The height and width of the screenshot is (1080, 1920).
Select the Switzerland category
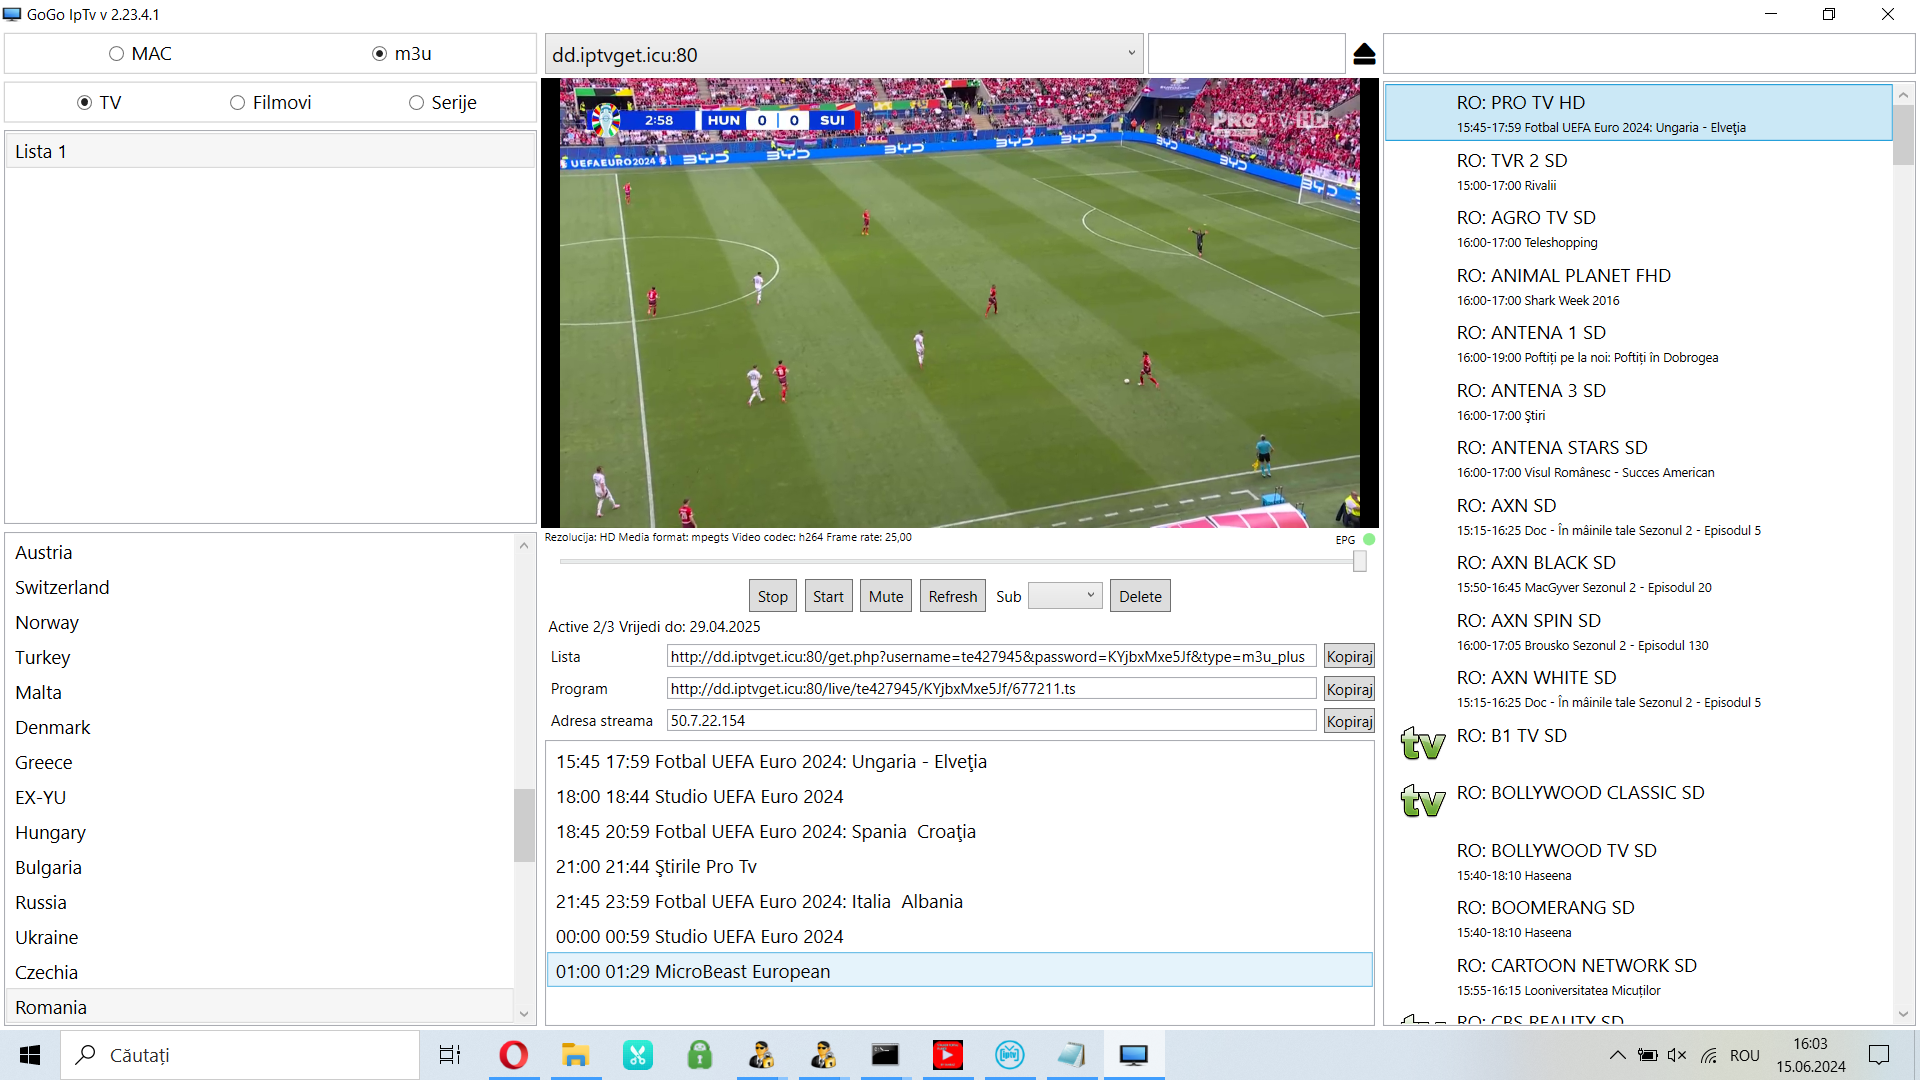click(260, 587)
